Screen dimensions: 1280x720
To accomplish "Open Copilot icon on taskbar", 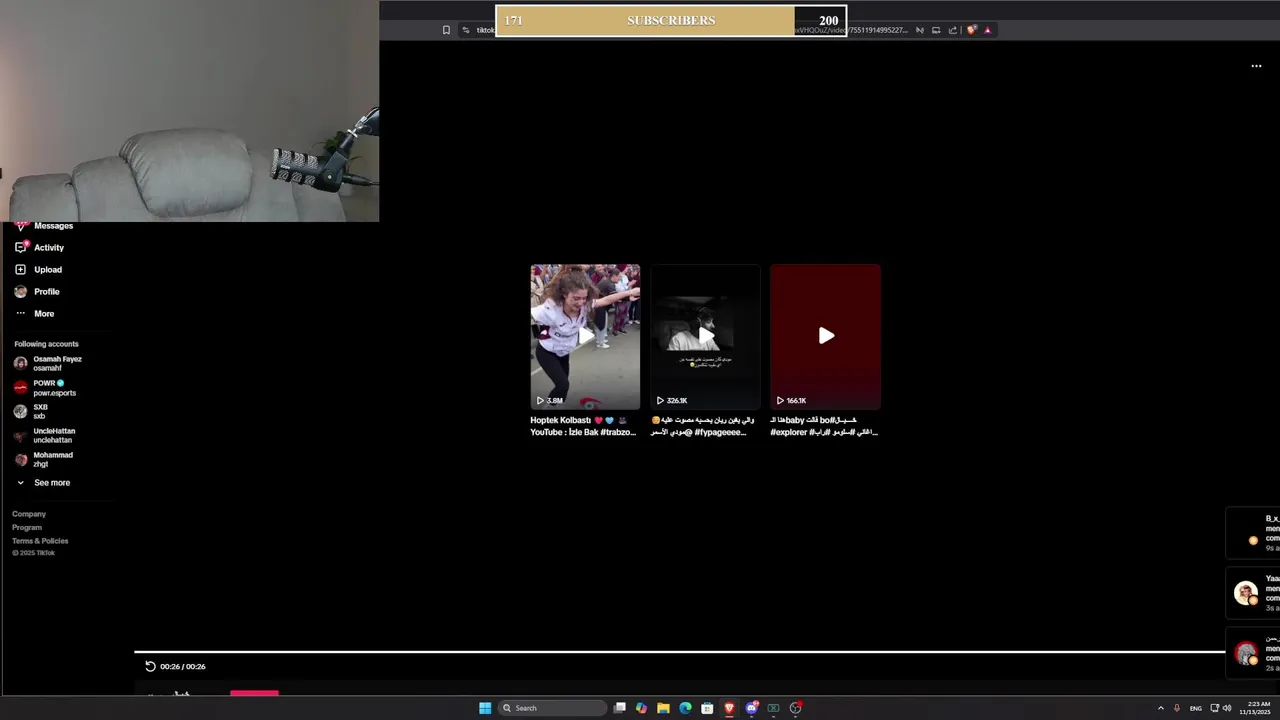I will coord(641,708).
